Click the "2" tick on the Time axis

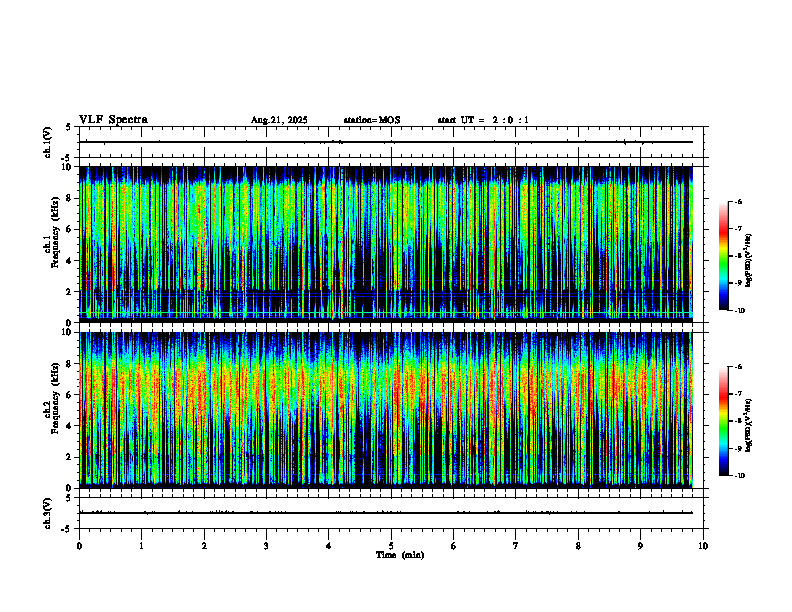(204, 546)
